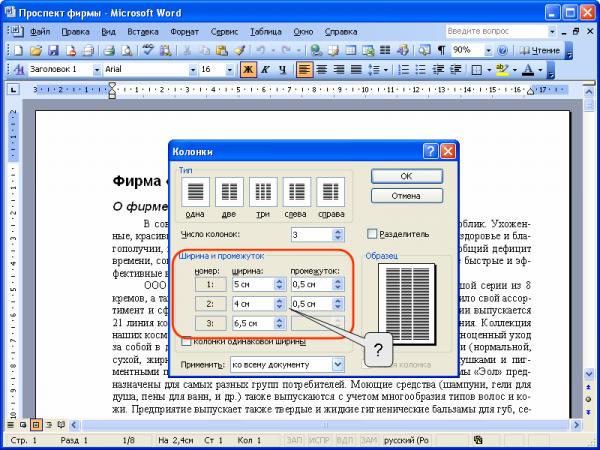Apply bulleted list formatting
Screen dimensions: 600x450
[421, 70]
